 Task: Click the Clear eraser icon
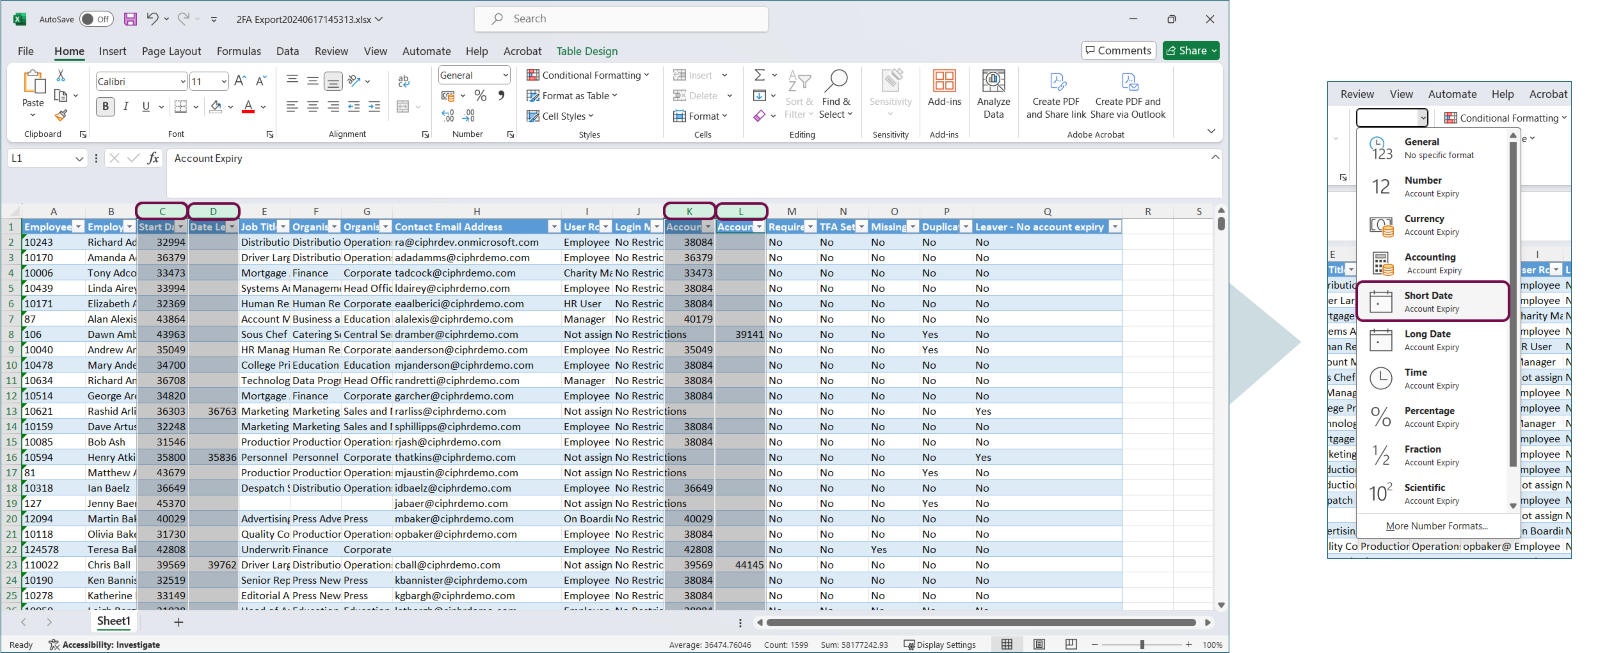pos(759,116)
